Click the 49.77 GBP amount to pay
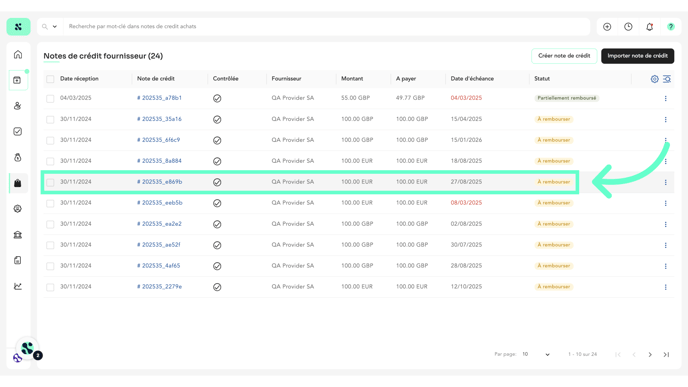This screenshot has width=688, height=387. pyautogui.click(x=410, y=98)
